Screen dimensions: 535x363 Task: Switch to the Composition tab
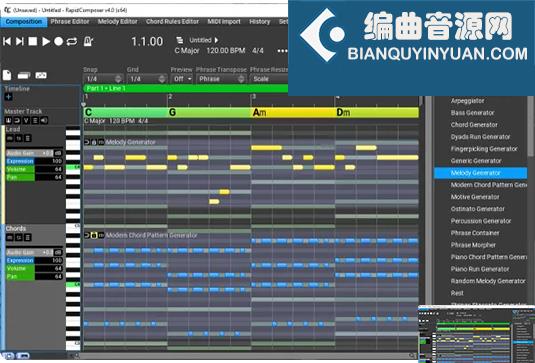[24, 21]
